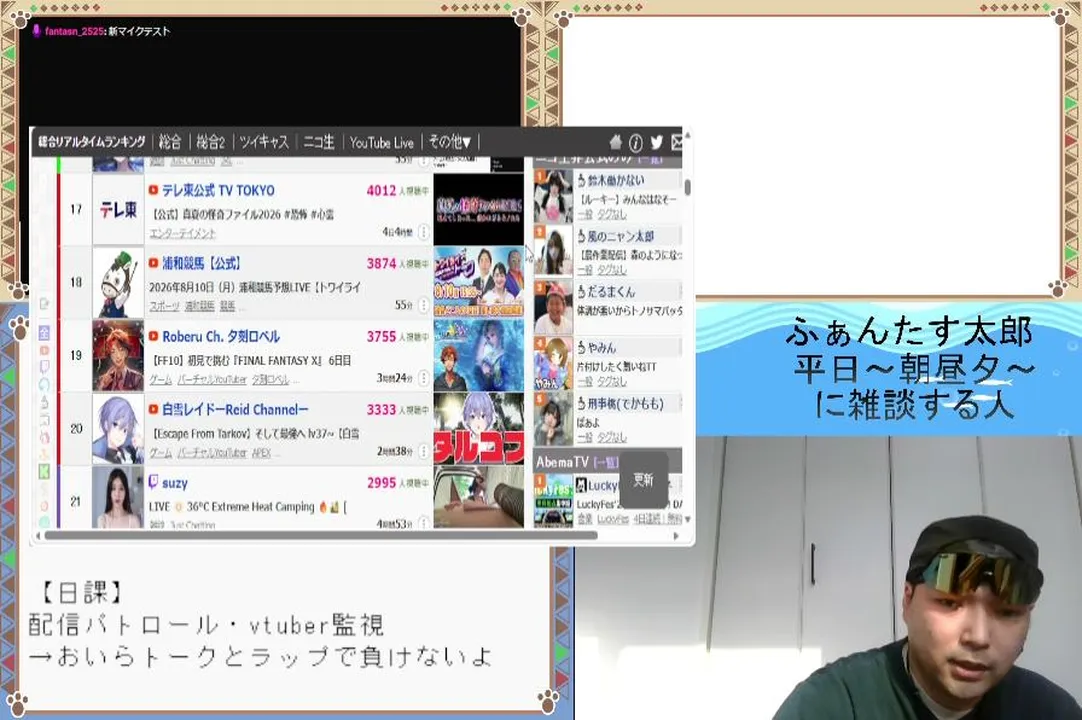The height and width of the screenshot is (720, 1082).
Task: Click purple microphone icon beside fantasn_2525
Action: pos(37,30)
